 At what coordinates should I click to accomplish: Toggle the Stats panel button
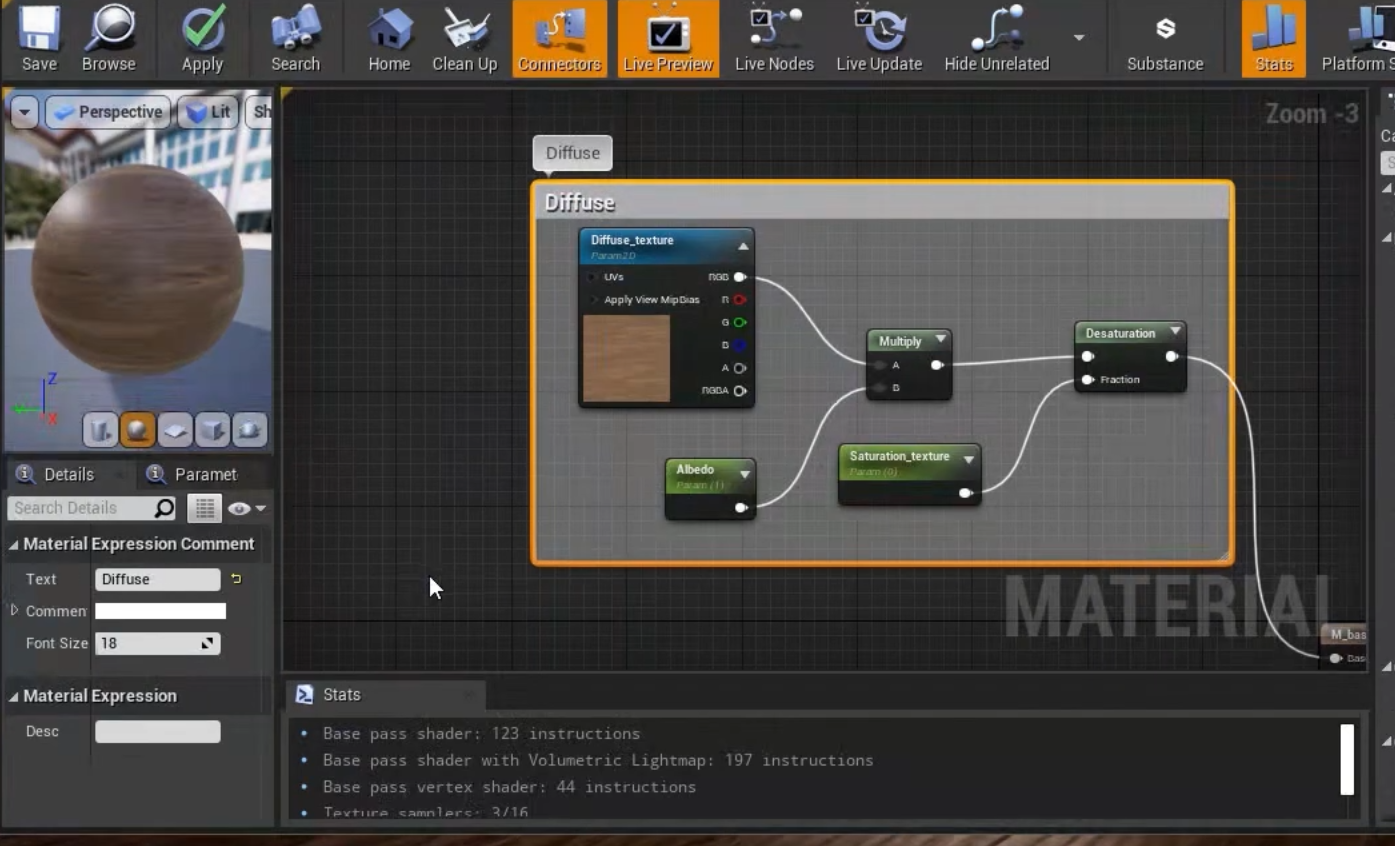pyautogui.click(x=1273, y=39)
